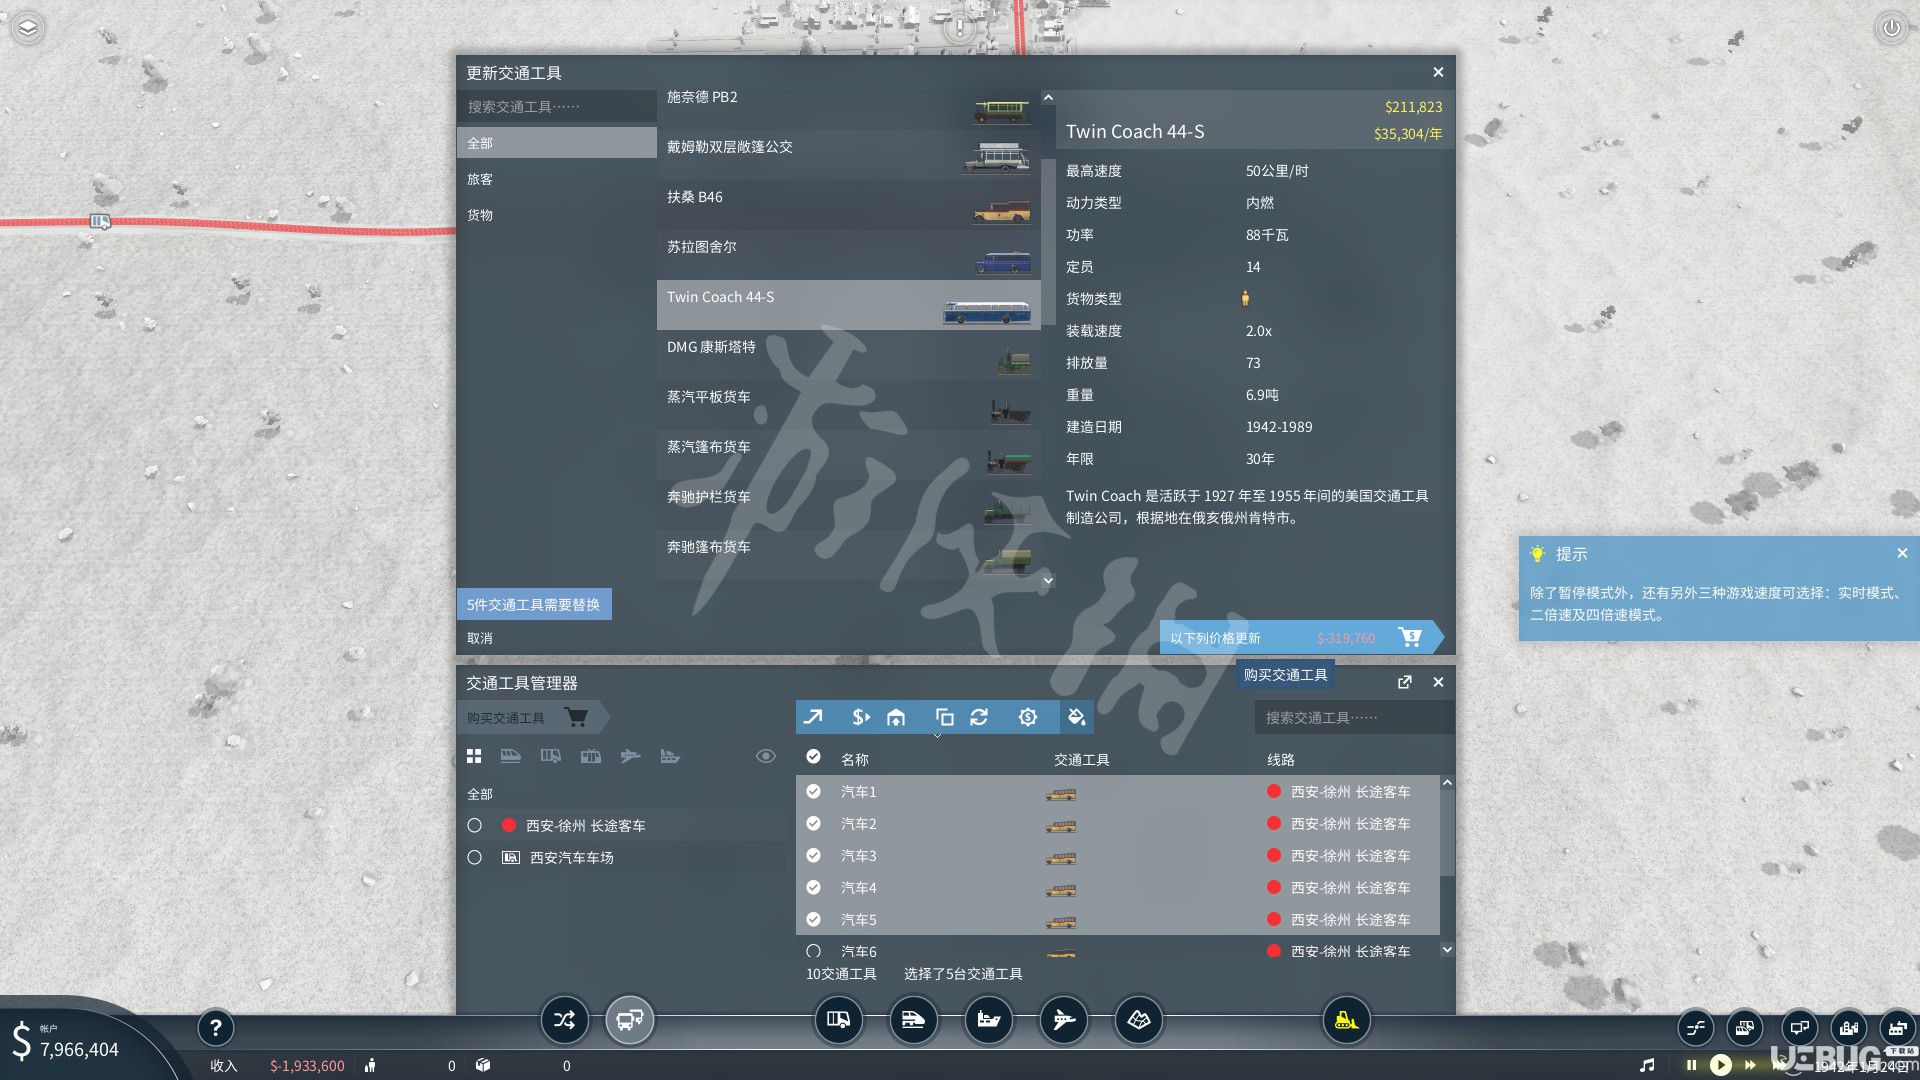Click the paint bucket color icon

(1076, 717)
